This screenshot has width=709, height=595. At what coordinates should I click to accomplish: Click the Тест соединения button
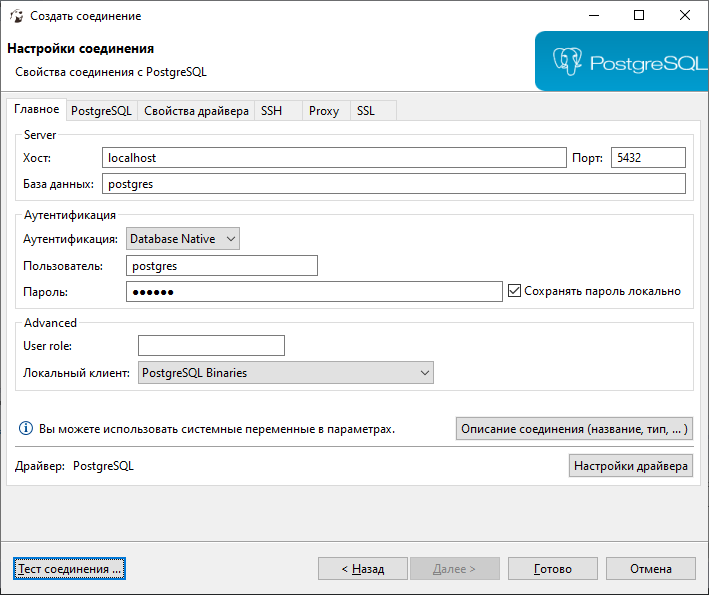point(69,568)
